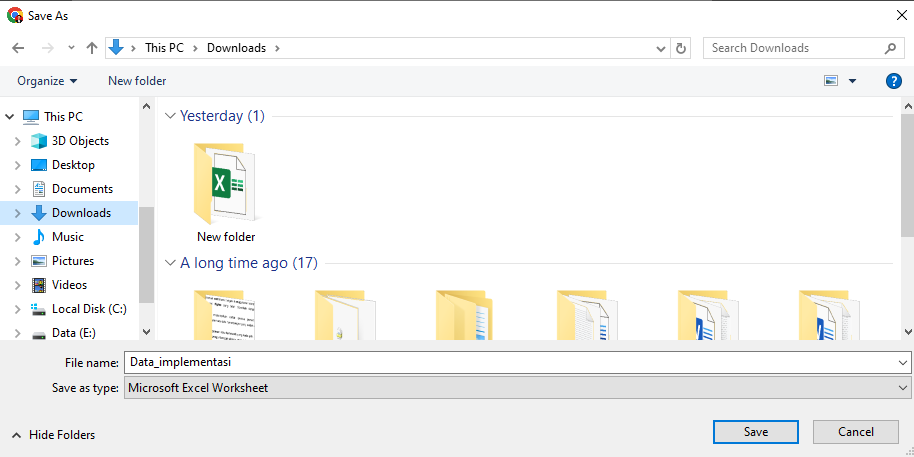Image resolution: width=914 pixels, height=457 pixels.
Task: Select 3D Objects in the navigation tree
Action: [x=80, y=141]
